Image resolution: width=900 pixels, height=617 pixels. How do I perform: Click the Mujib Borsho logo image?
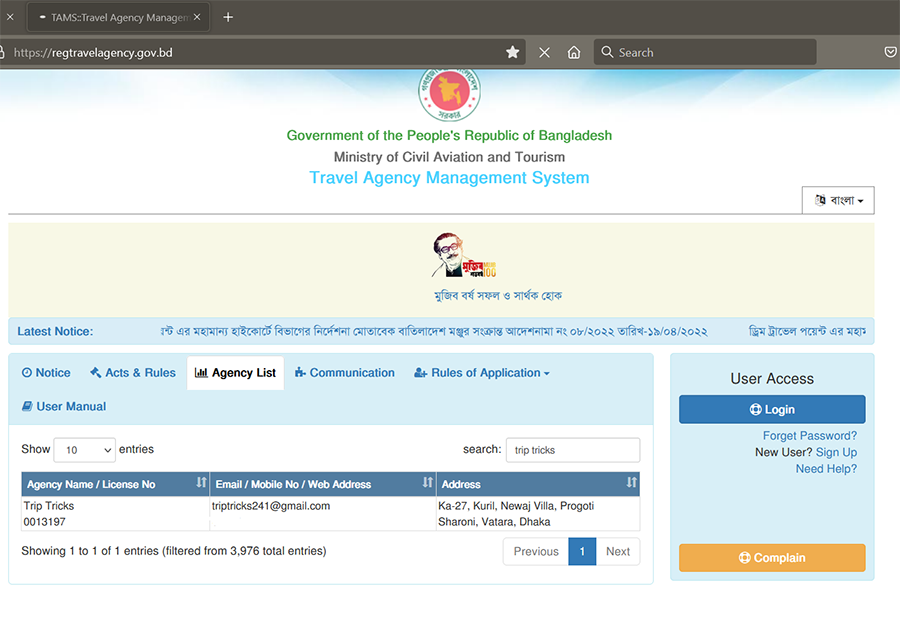463,256
